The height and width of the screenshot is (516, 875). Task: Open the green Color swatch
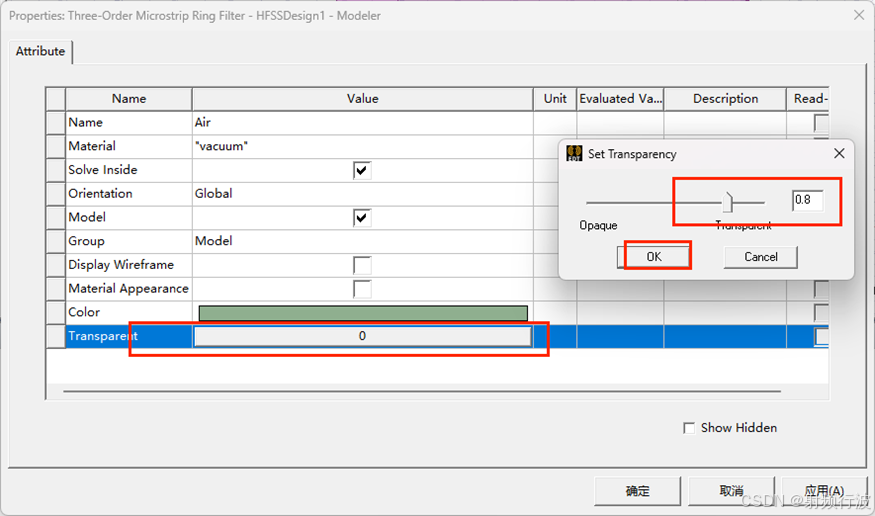363,313
